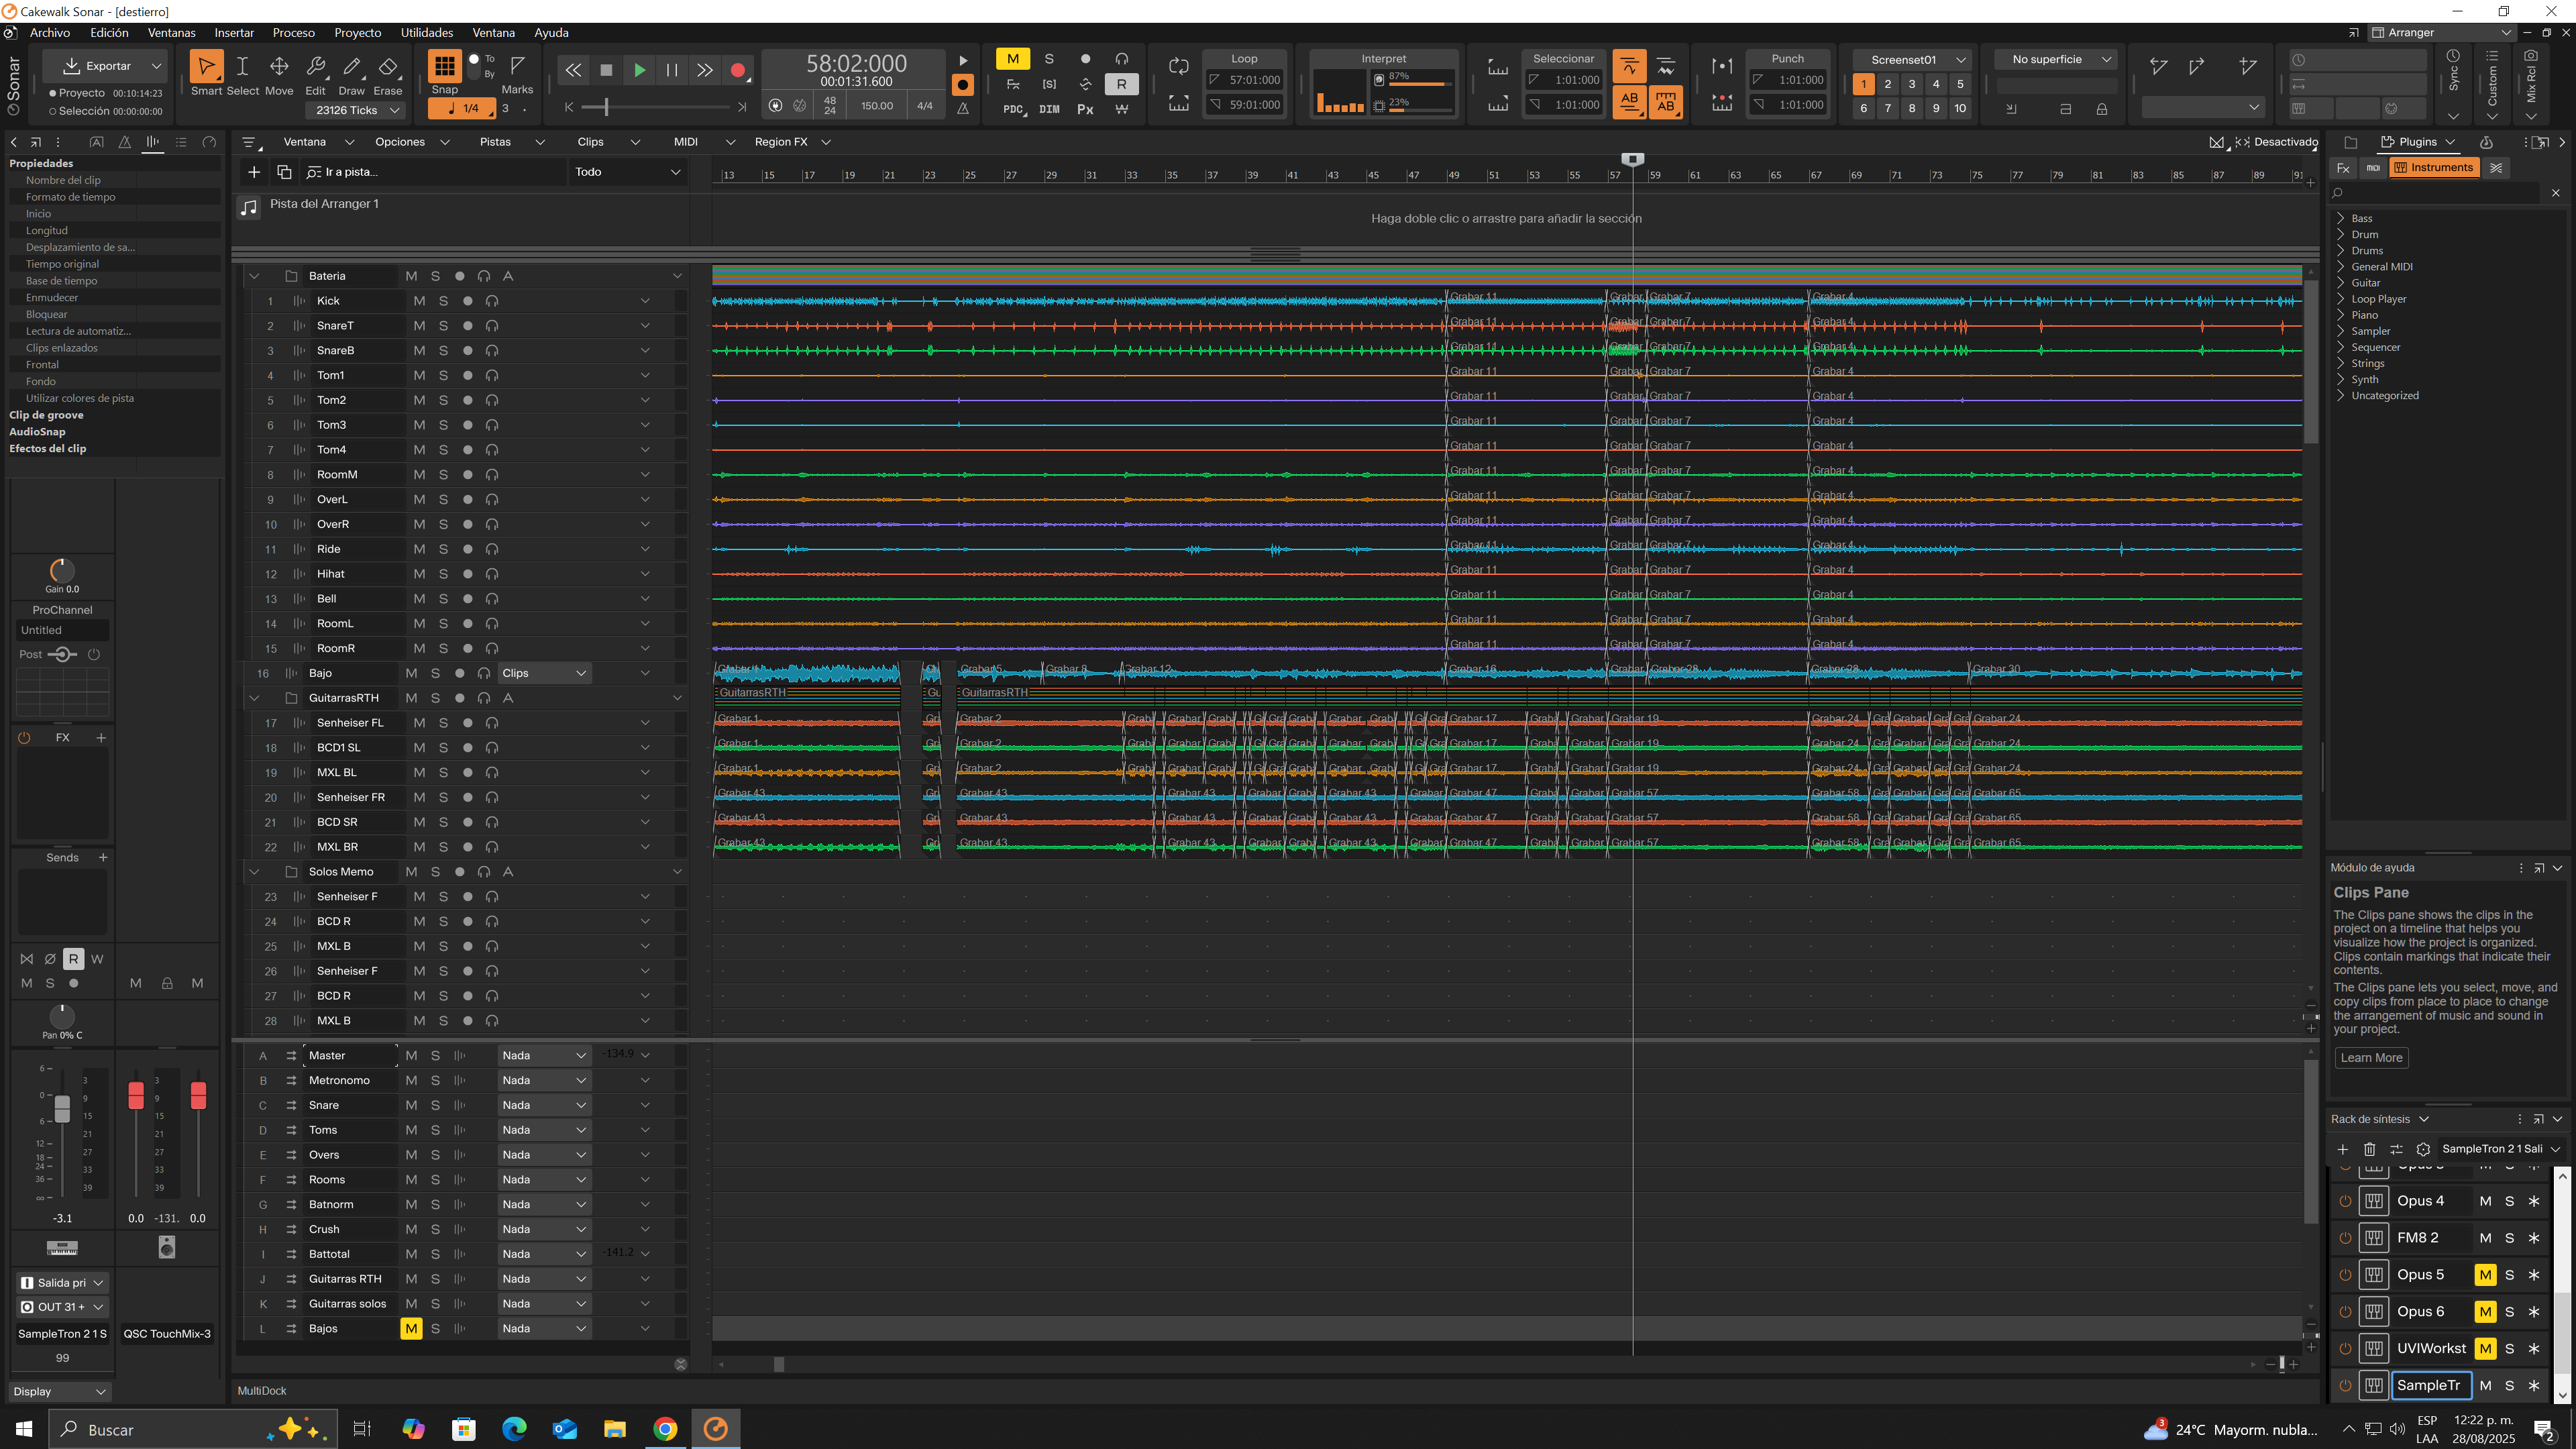Choose the Move tool
This screenshot has height=1449, width=2576.
(x=279, y=67)
